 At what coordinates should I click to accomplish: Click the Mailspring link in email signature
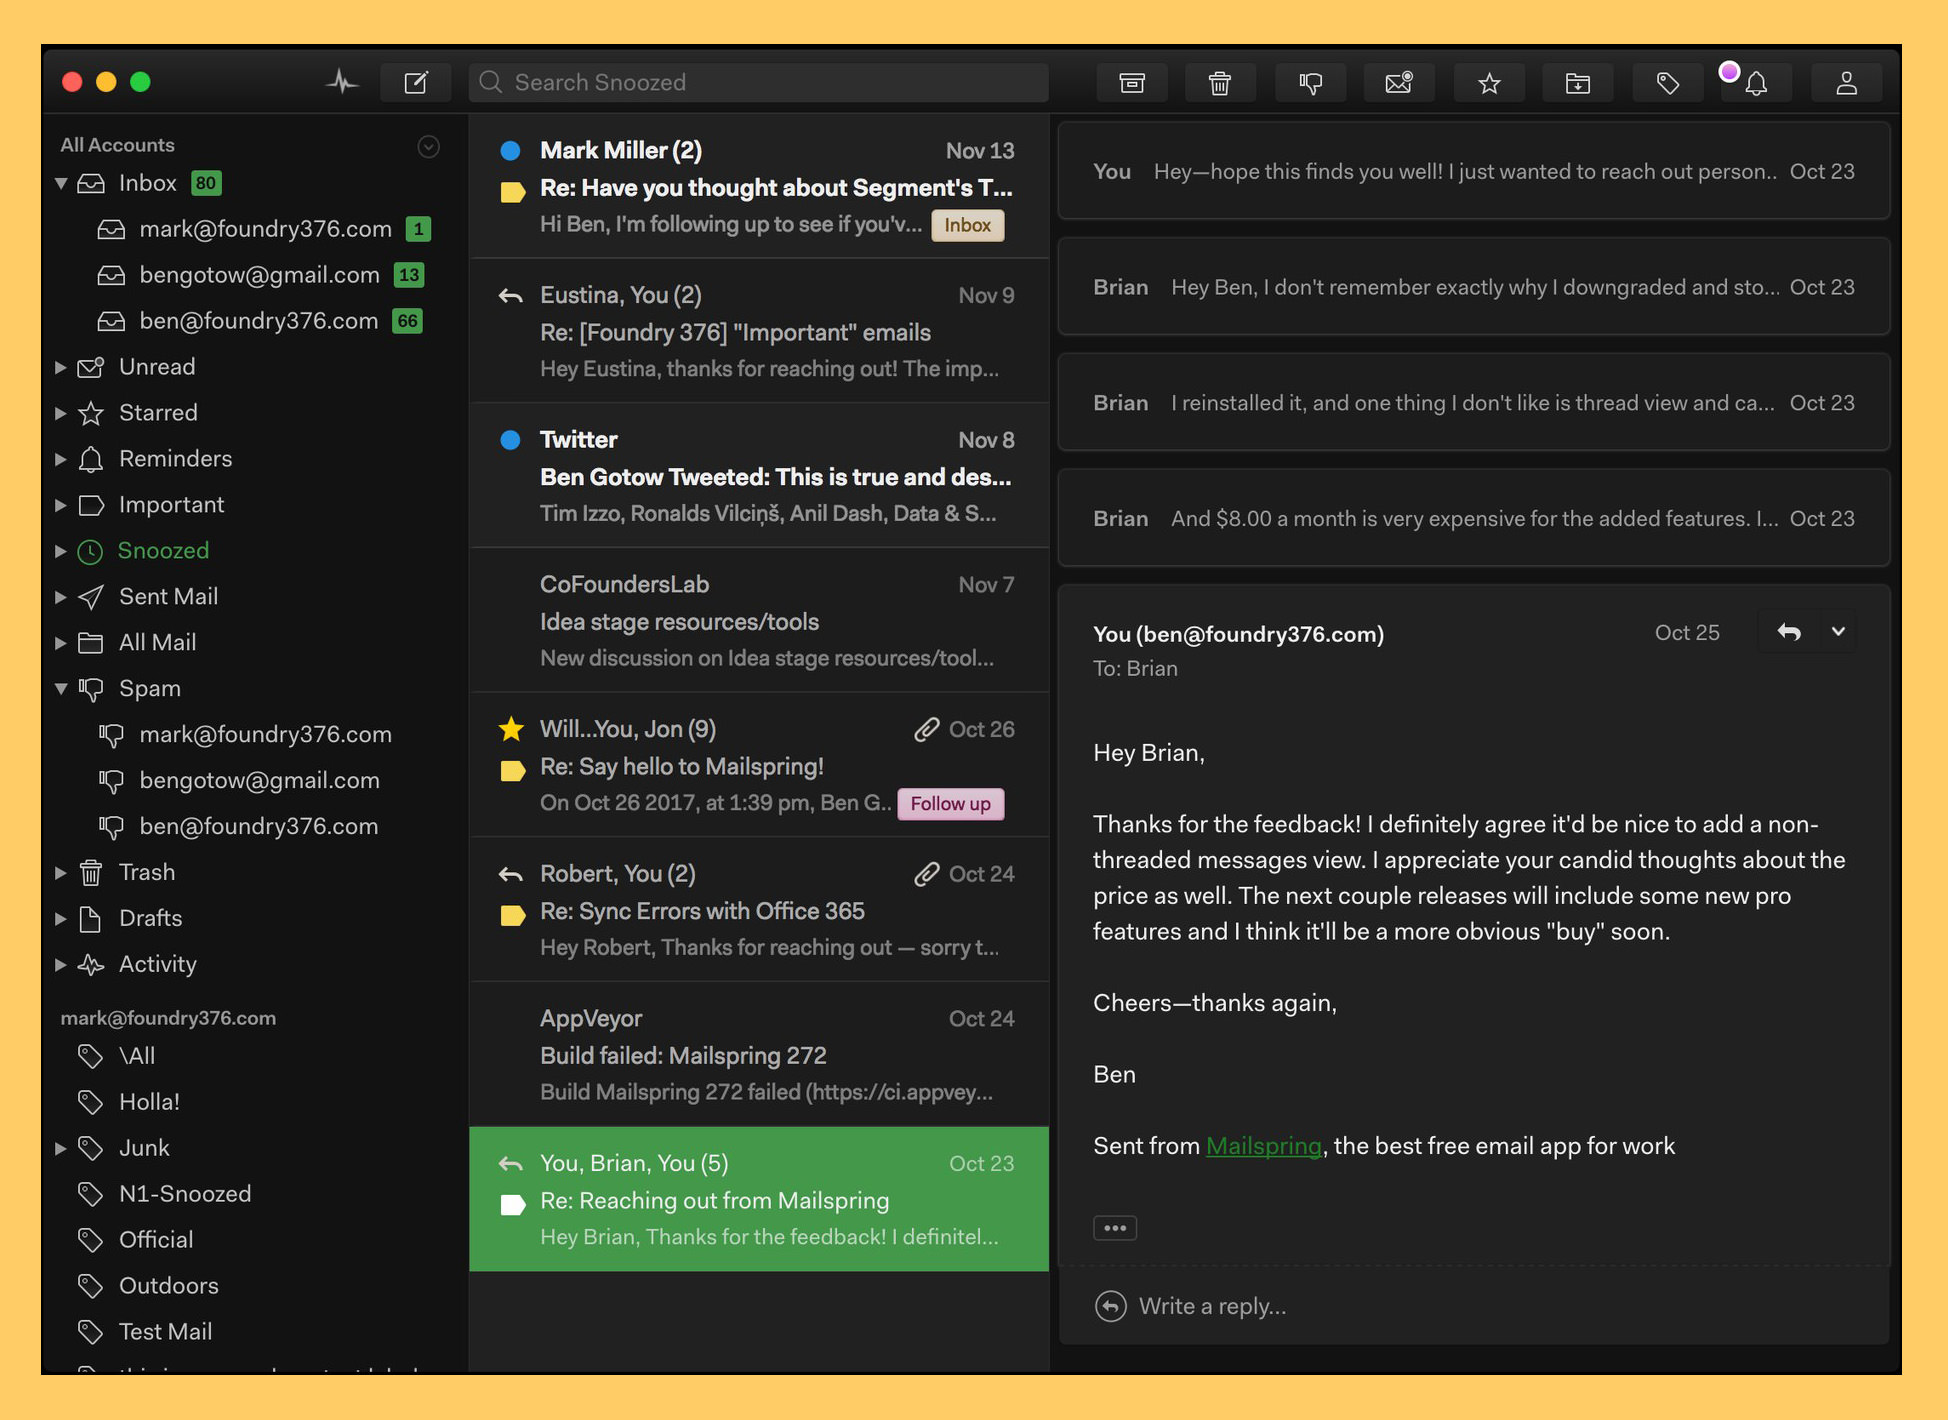click(x=1264, y=1145)
